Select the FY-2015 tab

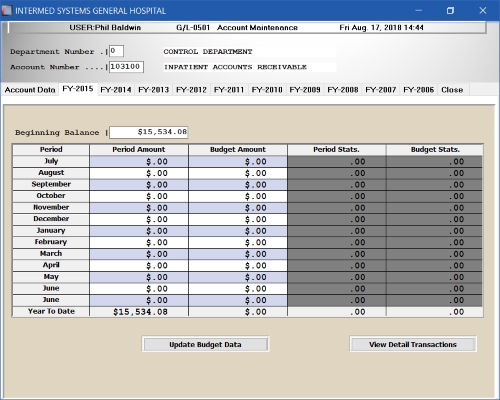78,89
